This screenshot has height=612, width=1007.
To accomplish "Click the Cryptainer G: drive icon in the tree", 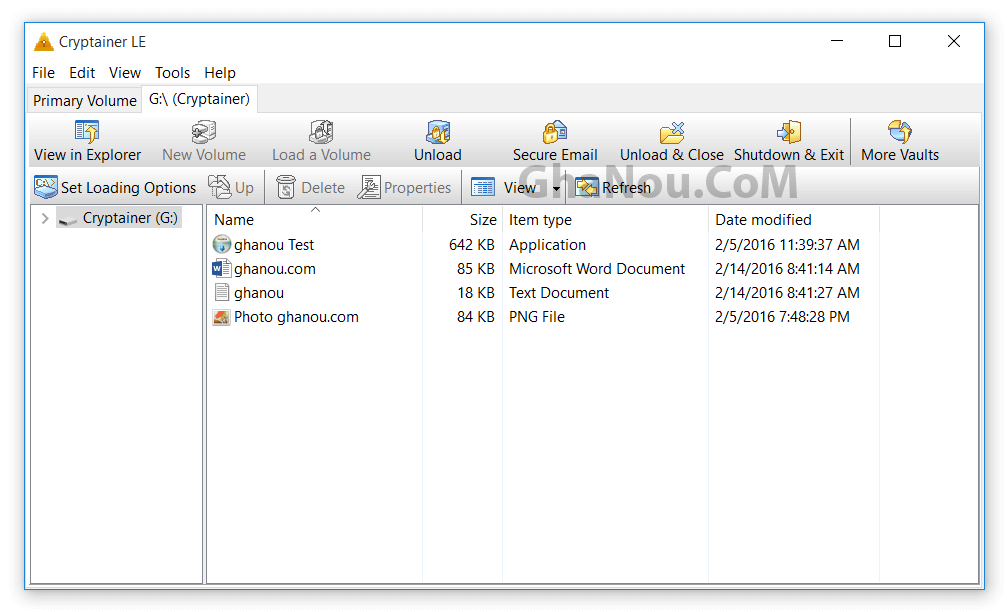I will pos(67,220).
